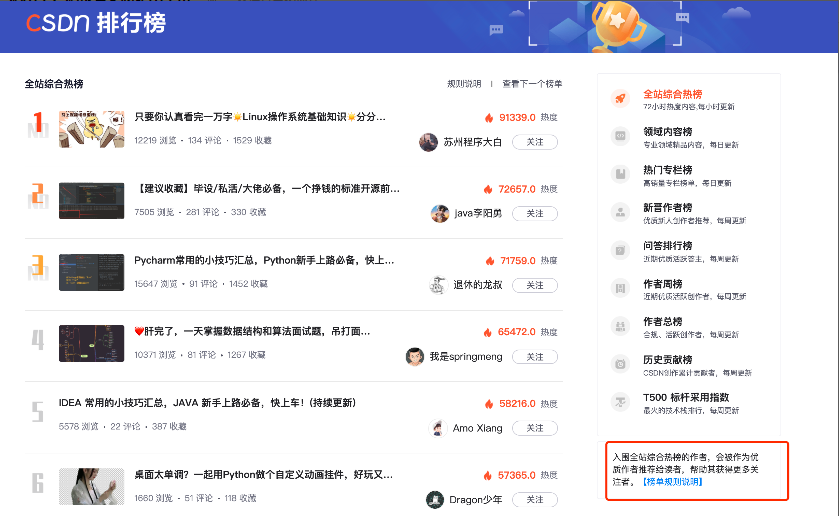Click the rocket icon for 全站综合热榜
Screen dimensions: 839x516
coord(620,98)
